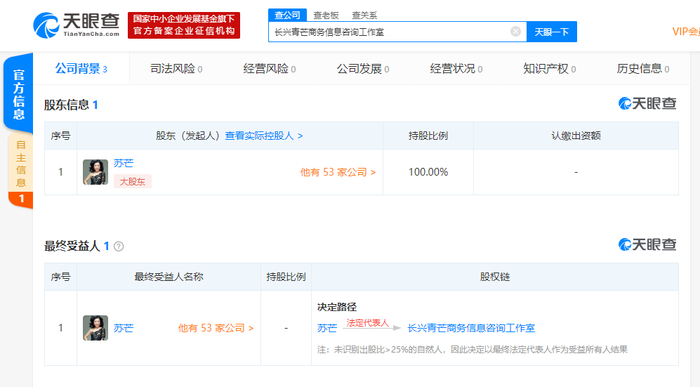Image resolution: width=700 pixels, height=387 pixels.
Task: Click the 100.00% shareholding value
Action: coord(428,172)
